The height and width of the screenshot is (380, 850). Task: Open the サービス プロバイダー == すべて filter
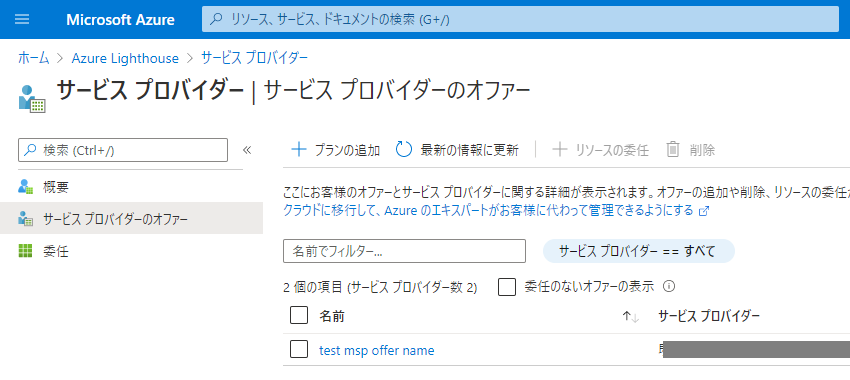tap(639, 251)
